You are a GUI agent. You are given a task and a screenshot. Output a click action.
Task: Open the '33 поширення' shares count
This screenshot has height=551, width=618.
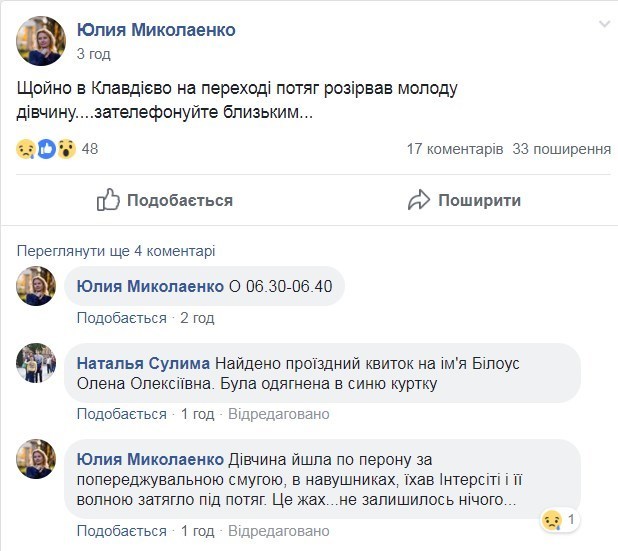click(561, 149)
